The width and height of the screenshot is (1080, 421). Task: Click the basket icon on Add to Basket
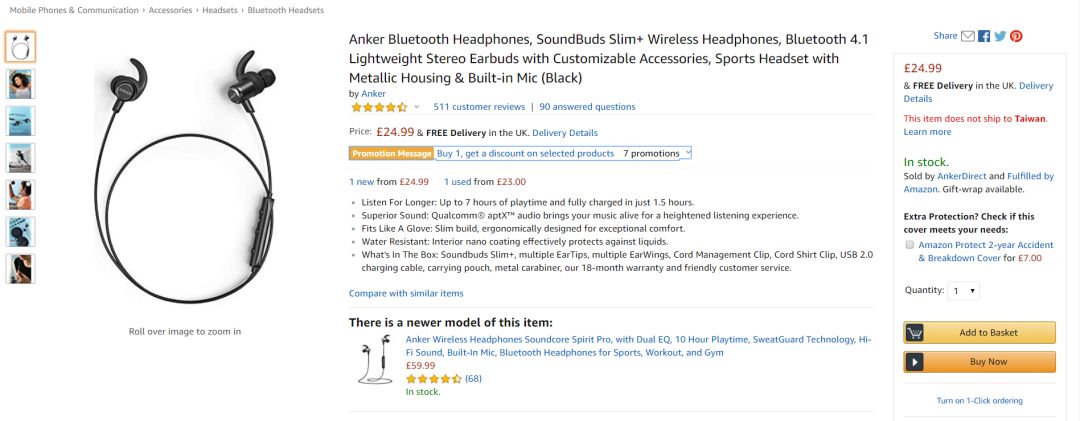pos(916,333)
